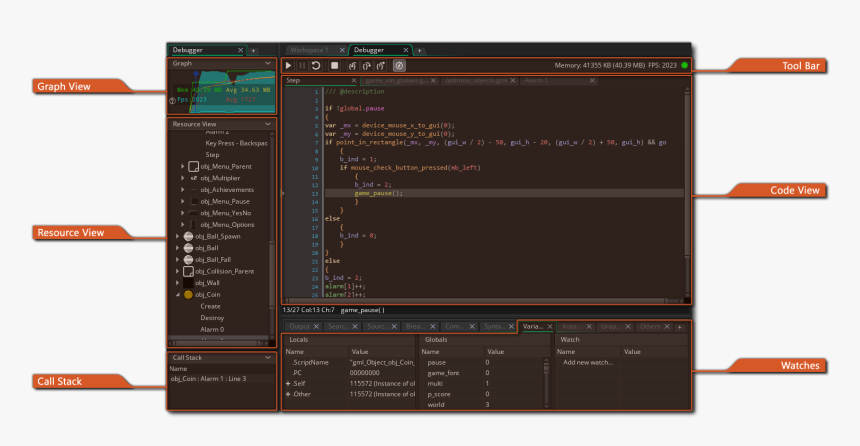Add new tab after Others tab
This screenshot has width=860, height=446.
[x=680, y=327]
